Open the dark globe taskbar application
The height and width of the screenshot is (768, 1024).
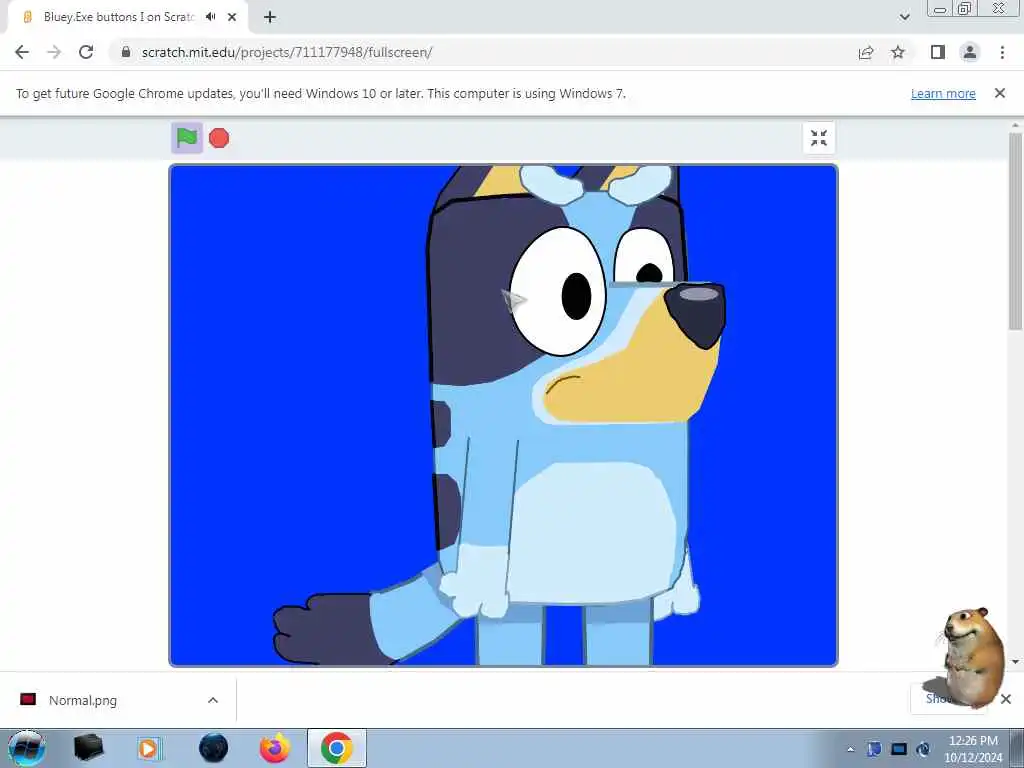click(213, 748)
